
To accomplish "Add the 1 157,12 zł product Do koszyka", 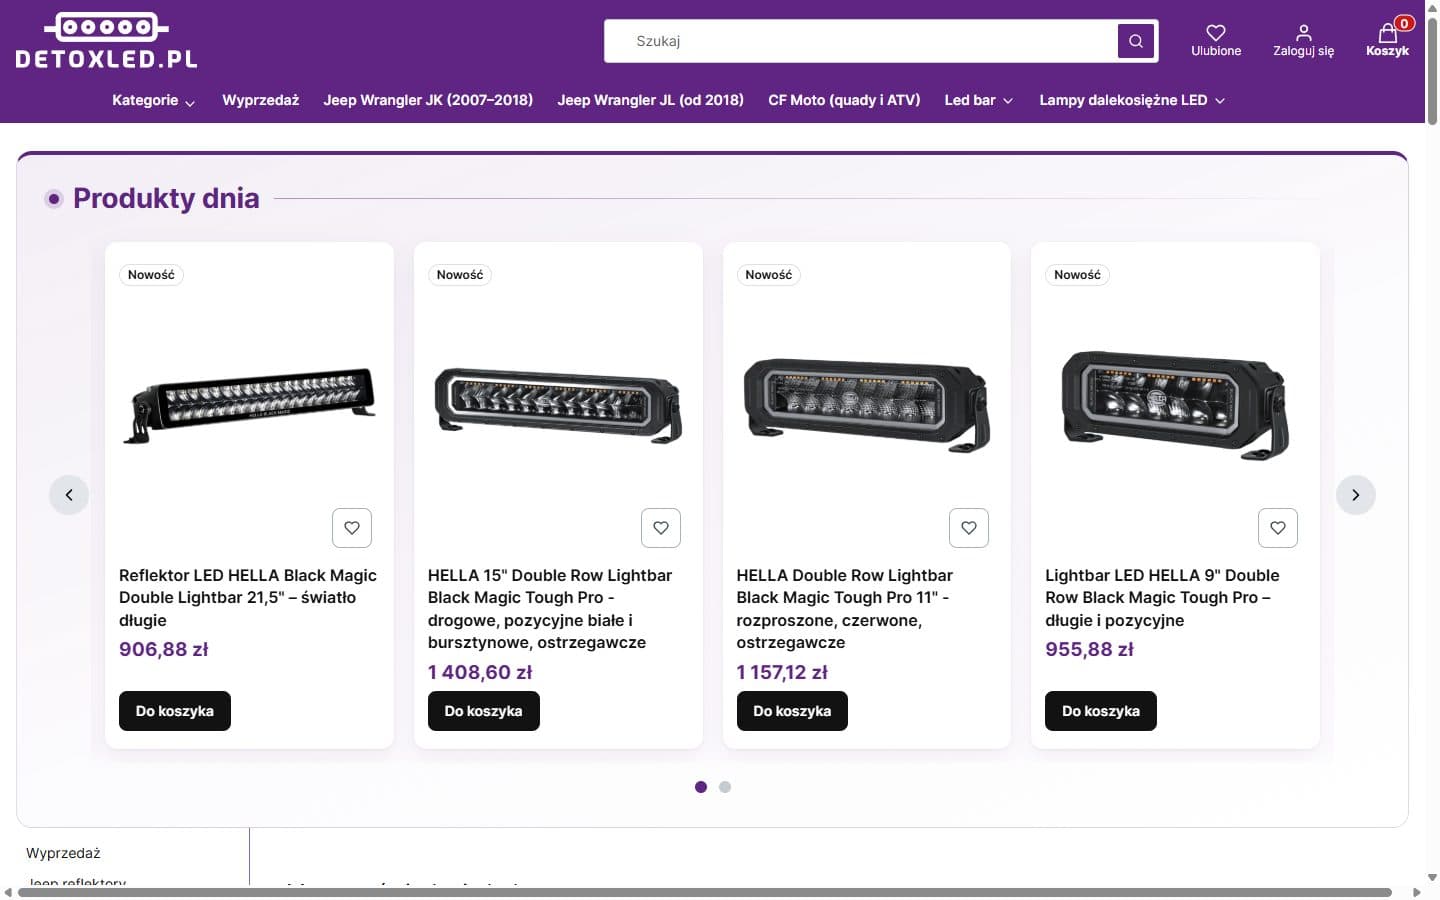I will coord(792,711).
